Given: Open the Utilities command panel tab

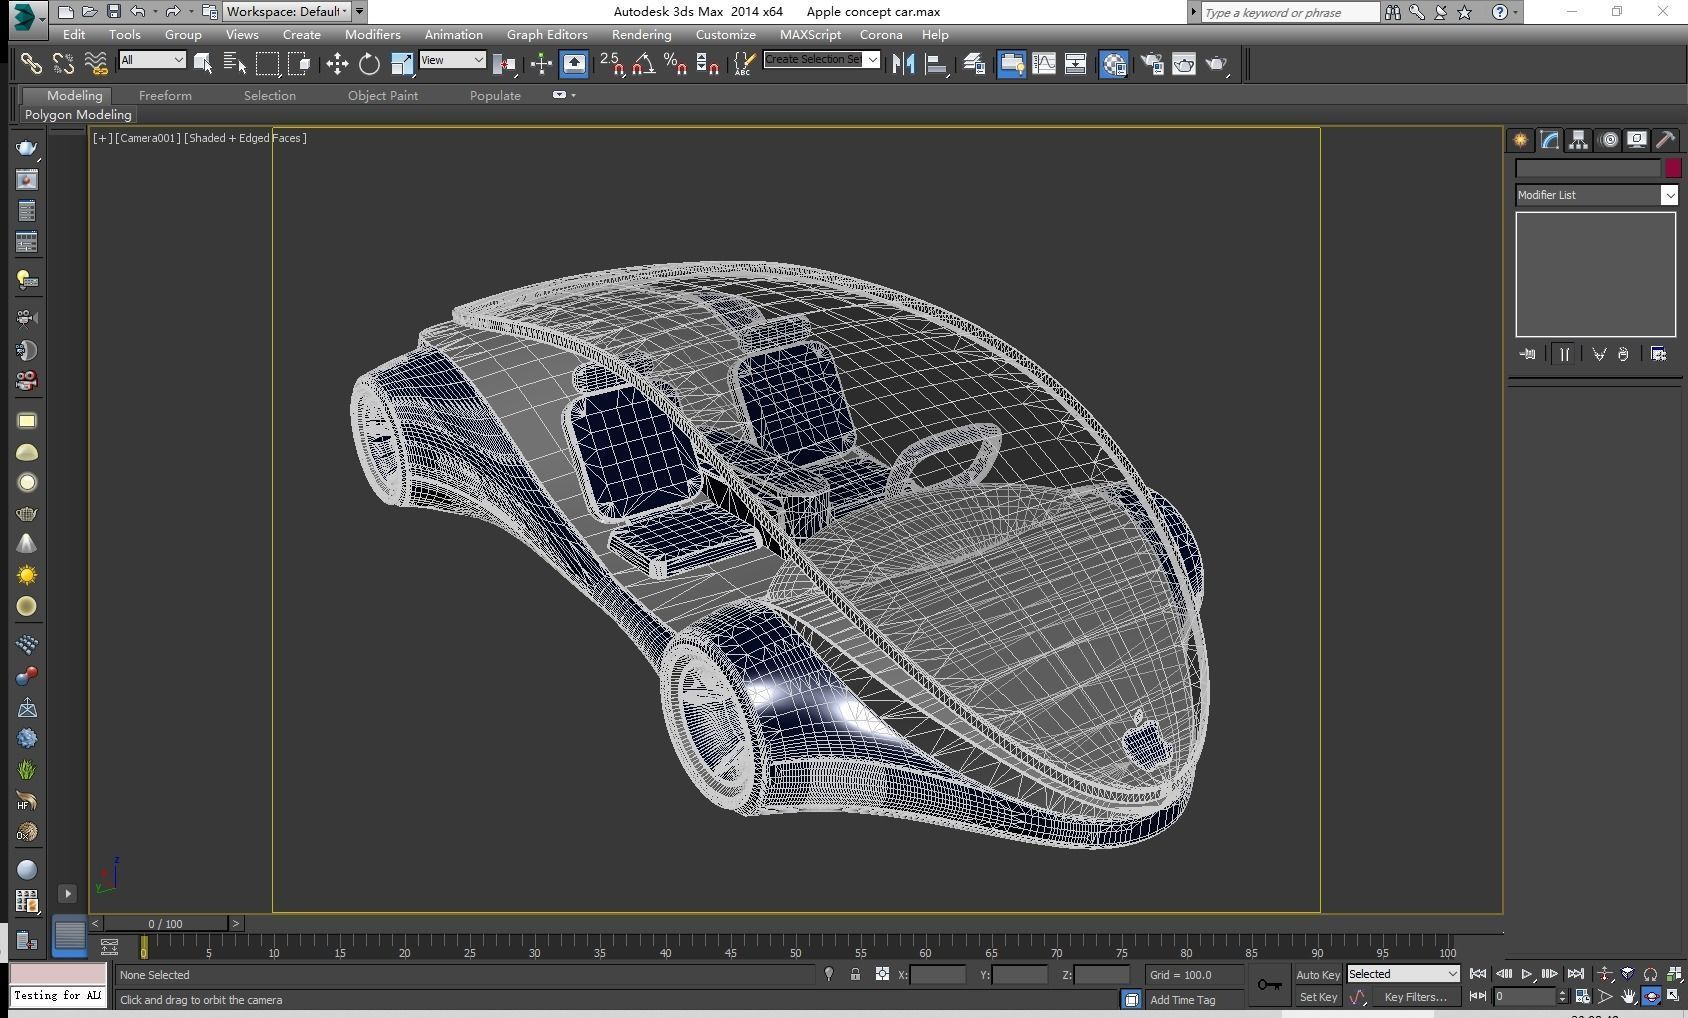Looking at the screenshot, I should tap(1665, 140).
